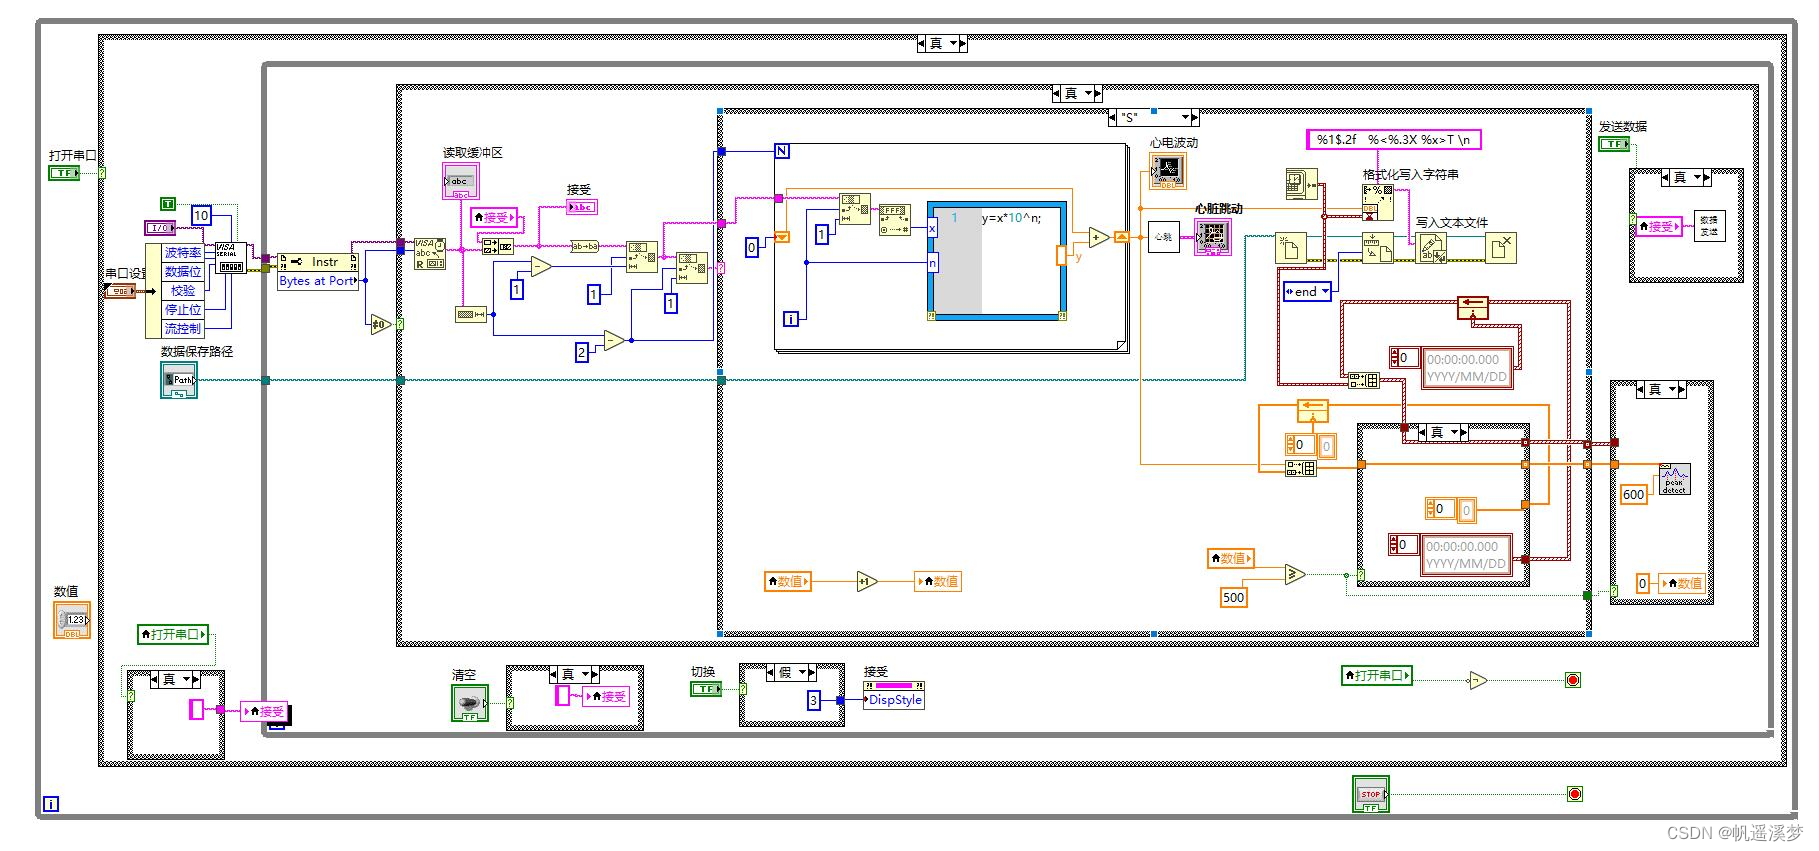Click the 心跳 subVI box

click(x=1163, y=237)
